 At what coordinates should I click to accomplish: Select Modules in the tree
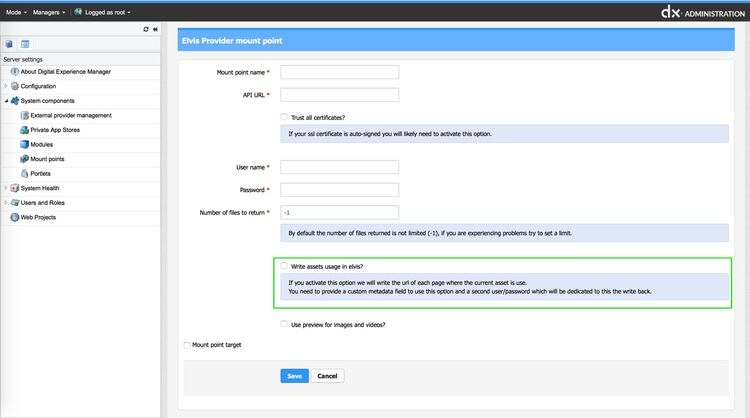tap(42, 144)
